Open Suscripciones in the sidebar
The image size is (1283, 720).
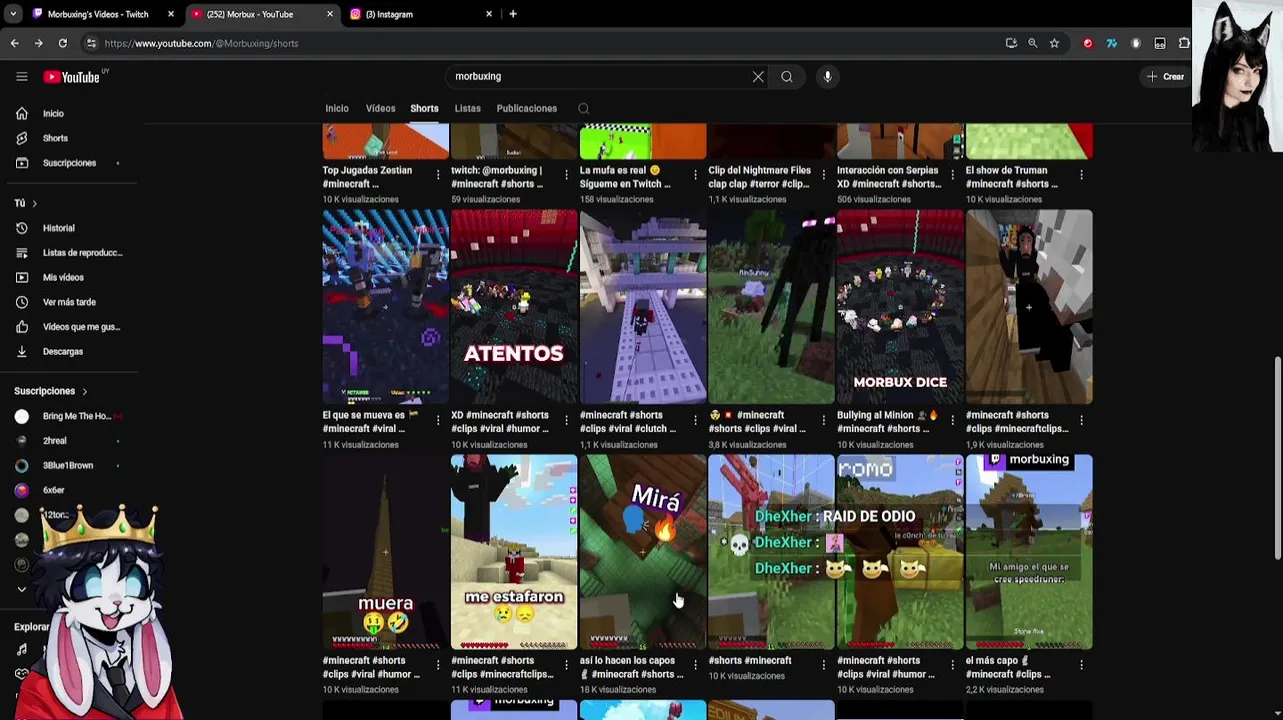(x=69, y=163)
